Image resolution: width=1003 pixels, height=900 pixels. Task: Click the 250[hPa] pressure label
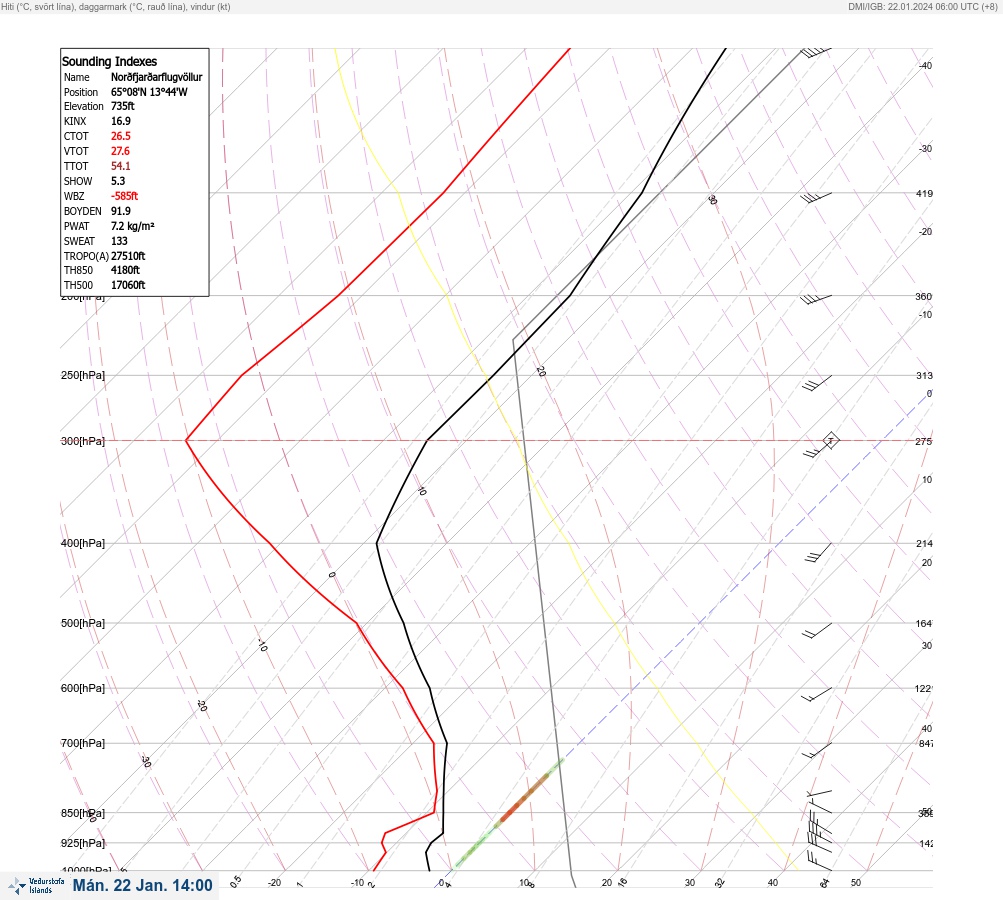tap(83, 375)
